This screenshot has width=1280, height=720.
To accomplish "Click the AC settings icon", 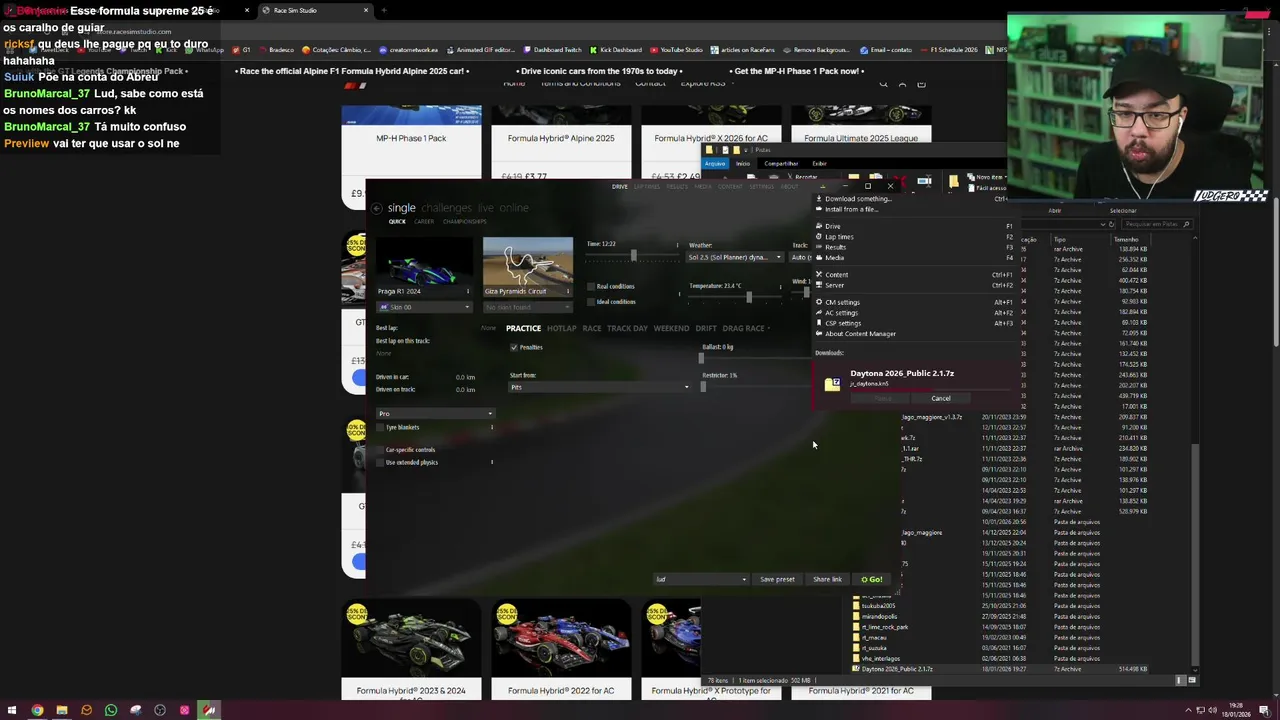I will [819, 313].
